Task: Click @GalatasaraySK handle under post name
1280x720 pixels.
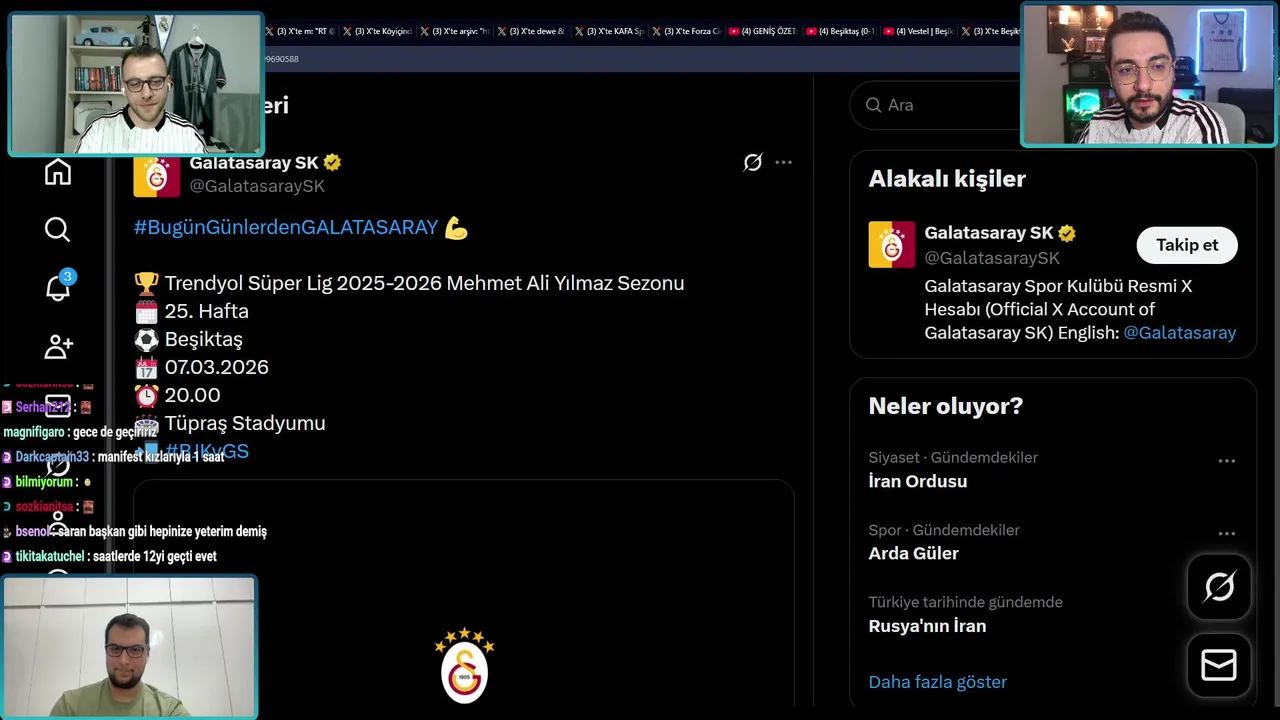Action: [257, 186]
